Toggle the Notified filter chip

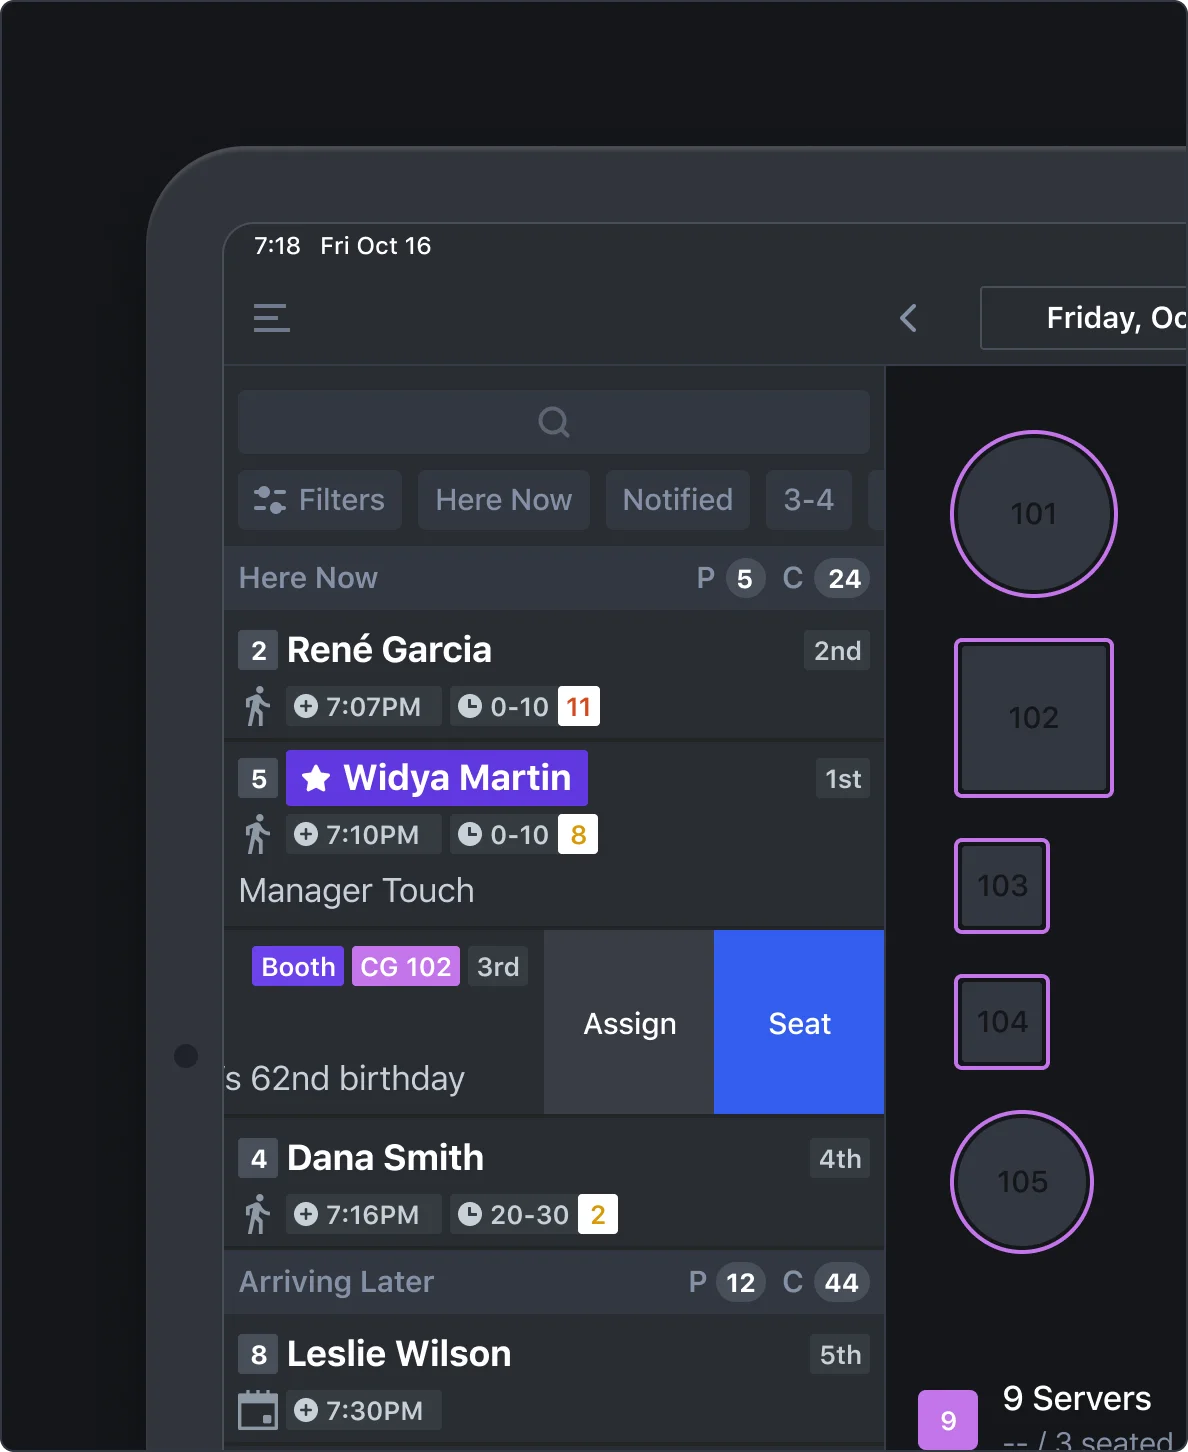(678, 500)
